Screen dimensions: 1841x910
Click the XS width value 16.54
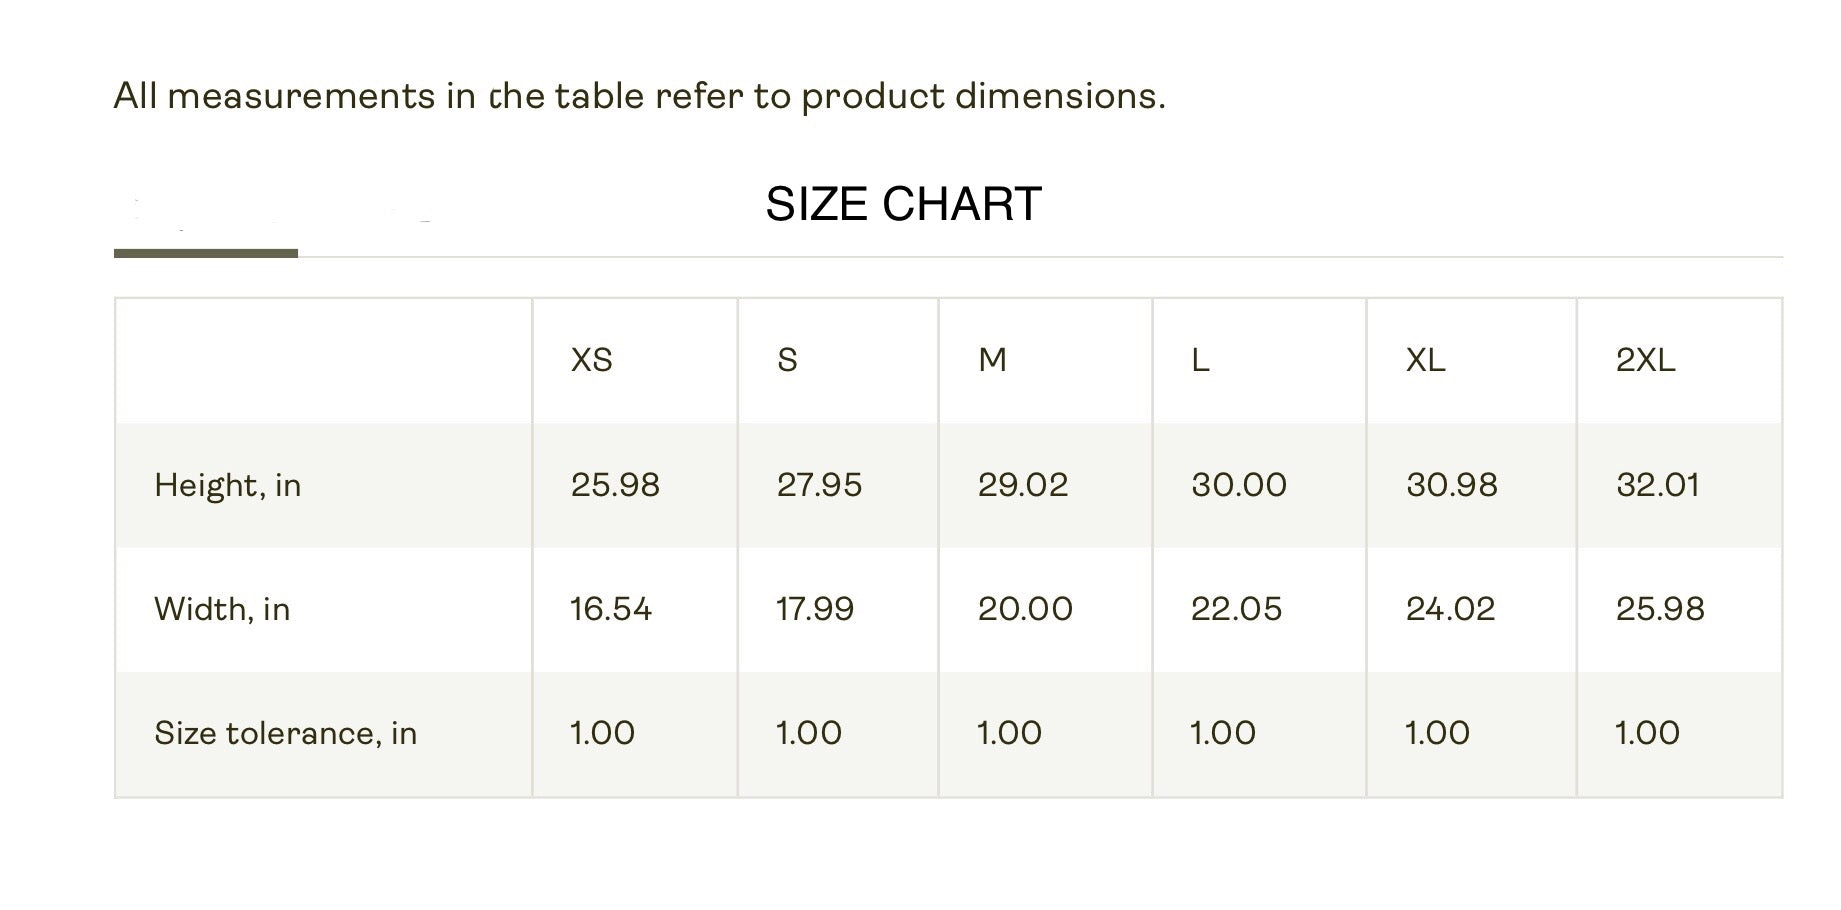[x=610, y=609]
